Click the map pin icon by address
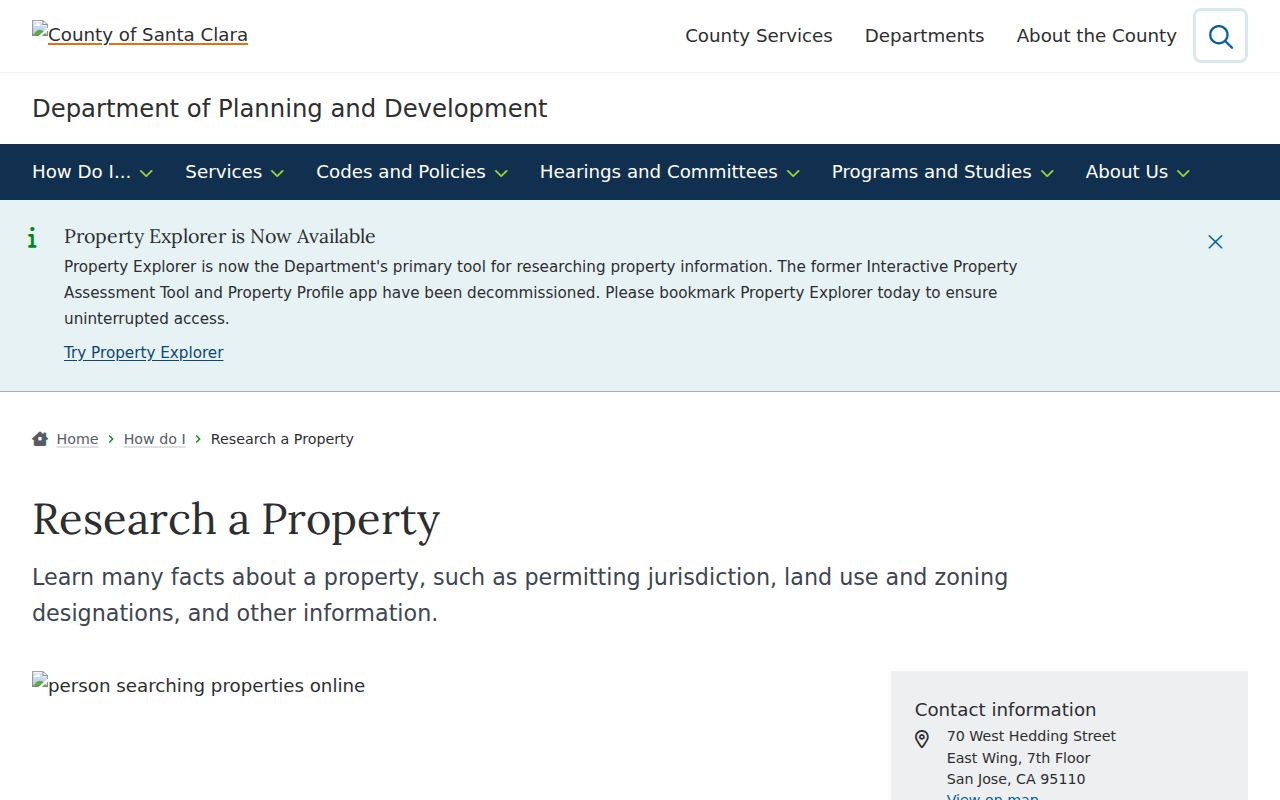The image size is (1280, 800). click(922, 739)
